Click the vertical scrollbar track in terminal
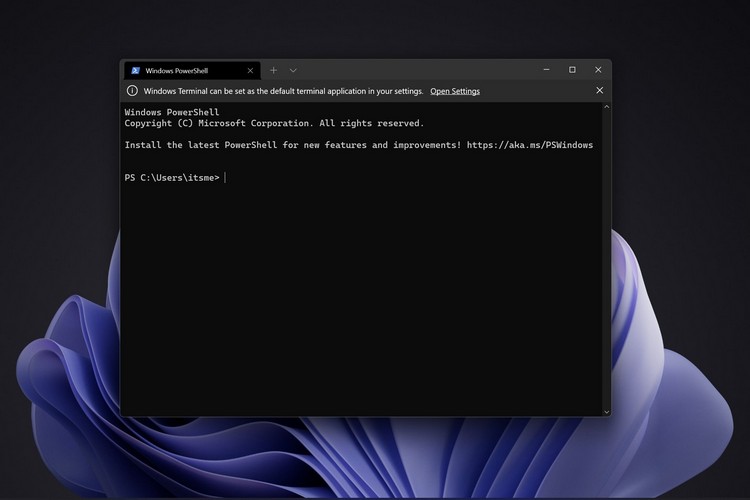Screen dimensions: 750x500 [607, 259]
